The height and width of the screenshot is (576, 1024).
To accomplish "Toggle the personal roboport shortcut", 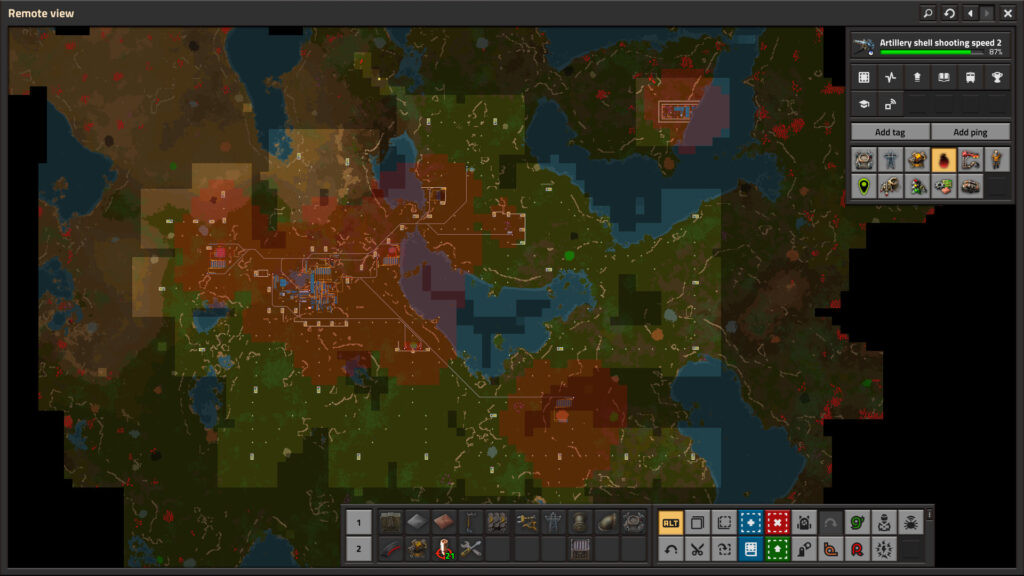I will tap(804, 522).
